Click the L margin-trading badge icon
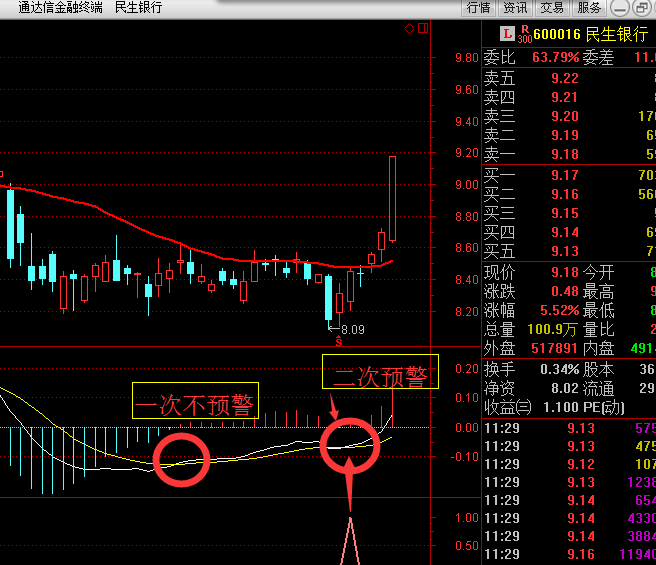This screenshot has width=656, height=565. (507, 34)
